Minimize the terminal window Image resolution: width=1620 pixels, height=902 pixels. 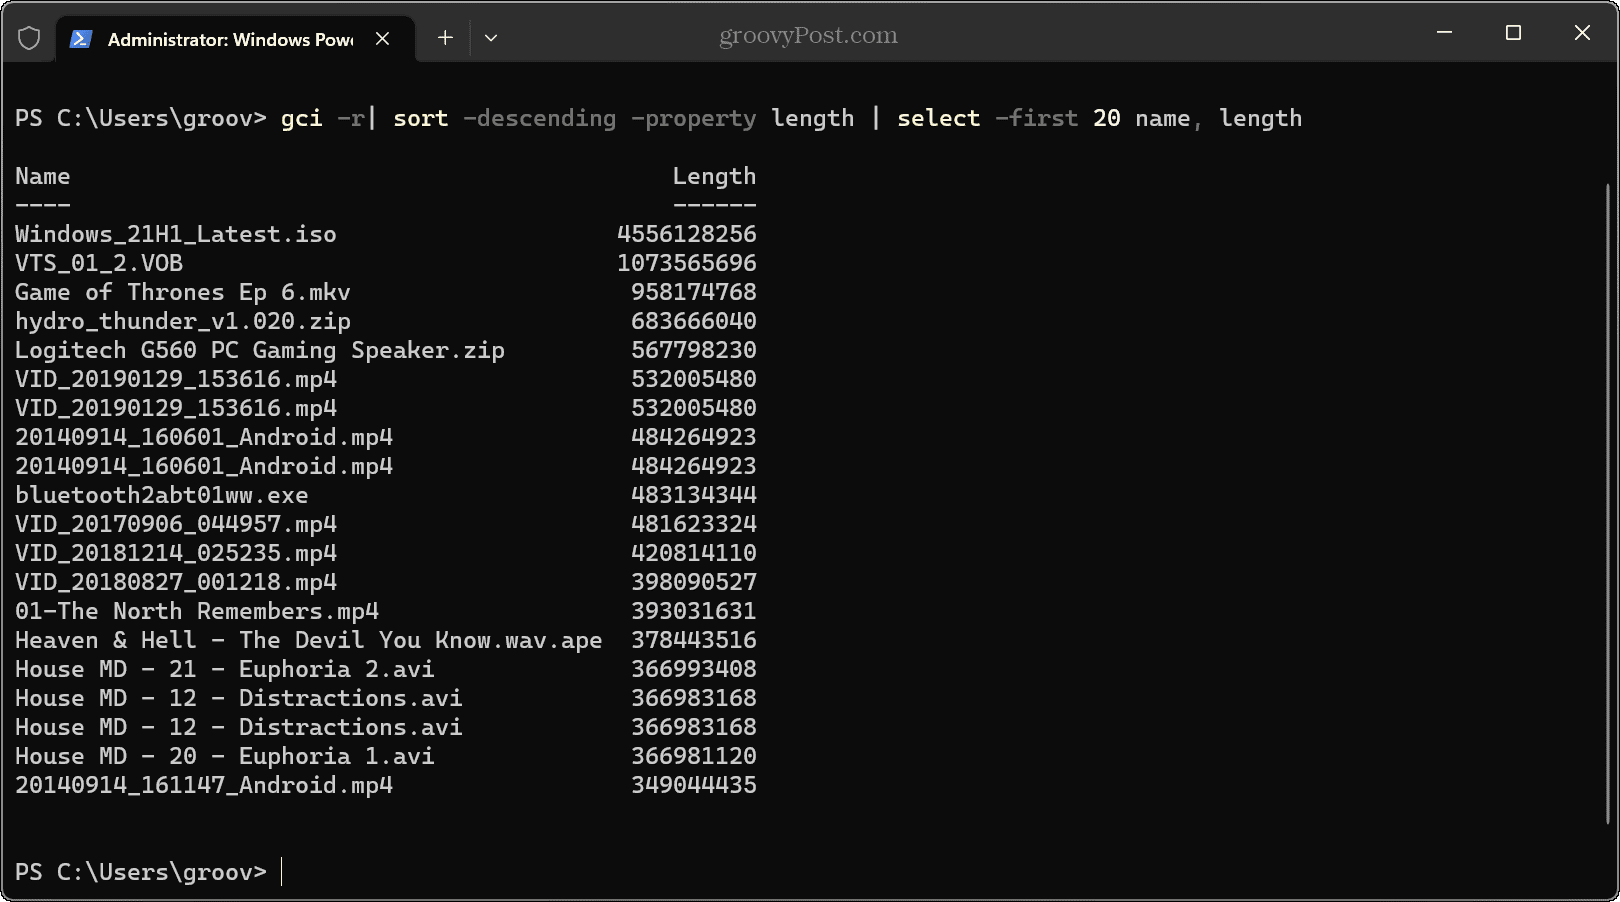1444,33
